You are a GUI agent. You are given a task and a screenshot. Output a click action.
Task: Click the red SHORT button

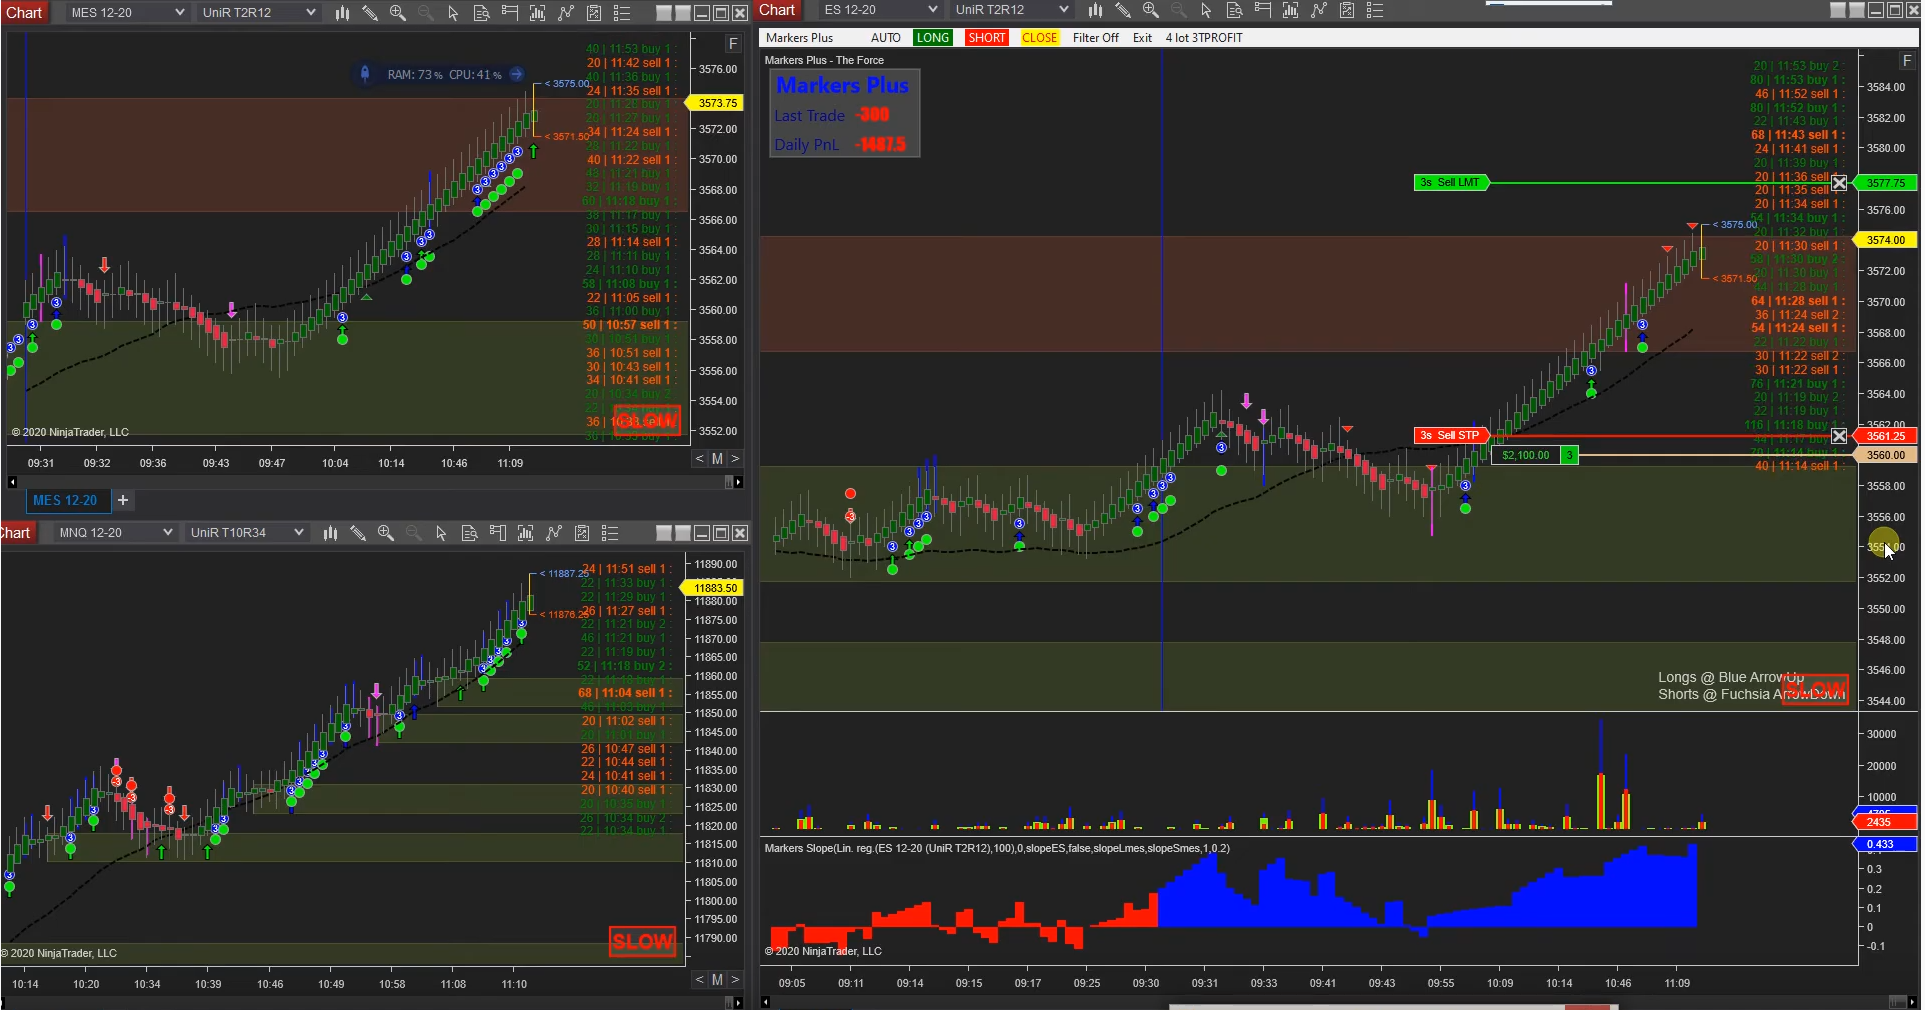(987, 38)
